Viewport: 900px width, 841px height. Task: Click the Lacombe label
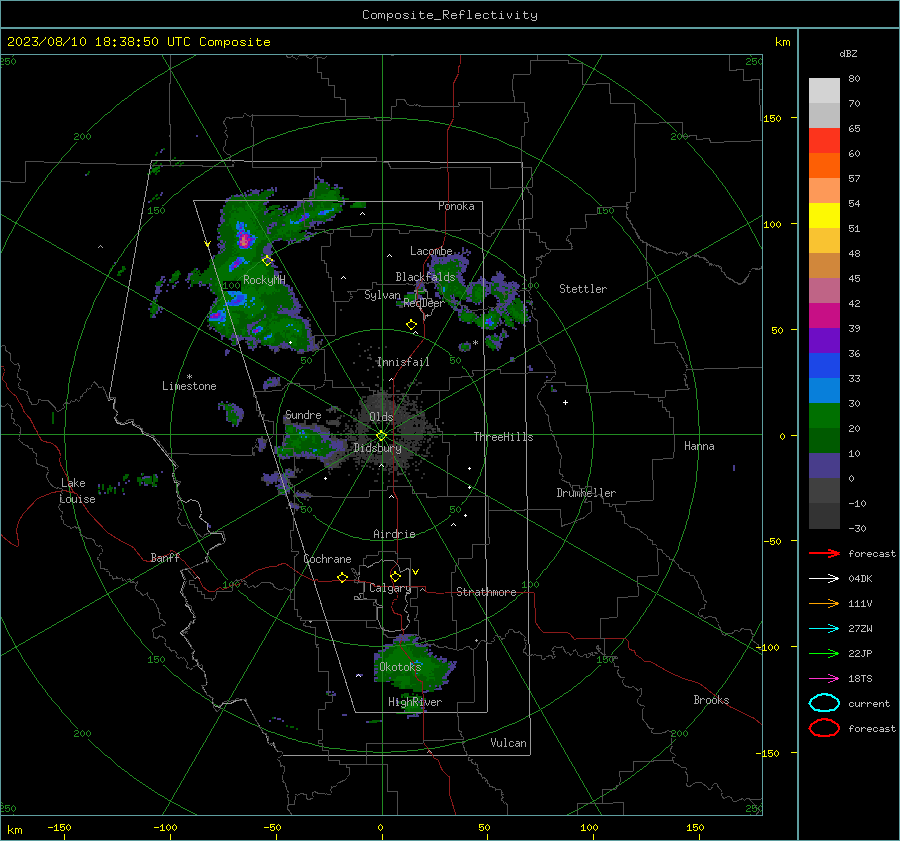coord(431,251)
